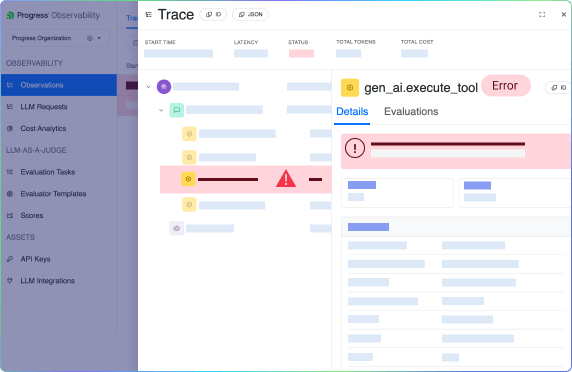
Task: Collapse the green chat node chevron
Action: click(x=161, y=110)
